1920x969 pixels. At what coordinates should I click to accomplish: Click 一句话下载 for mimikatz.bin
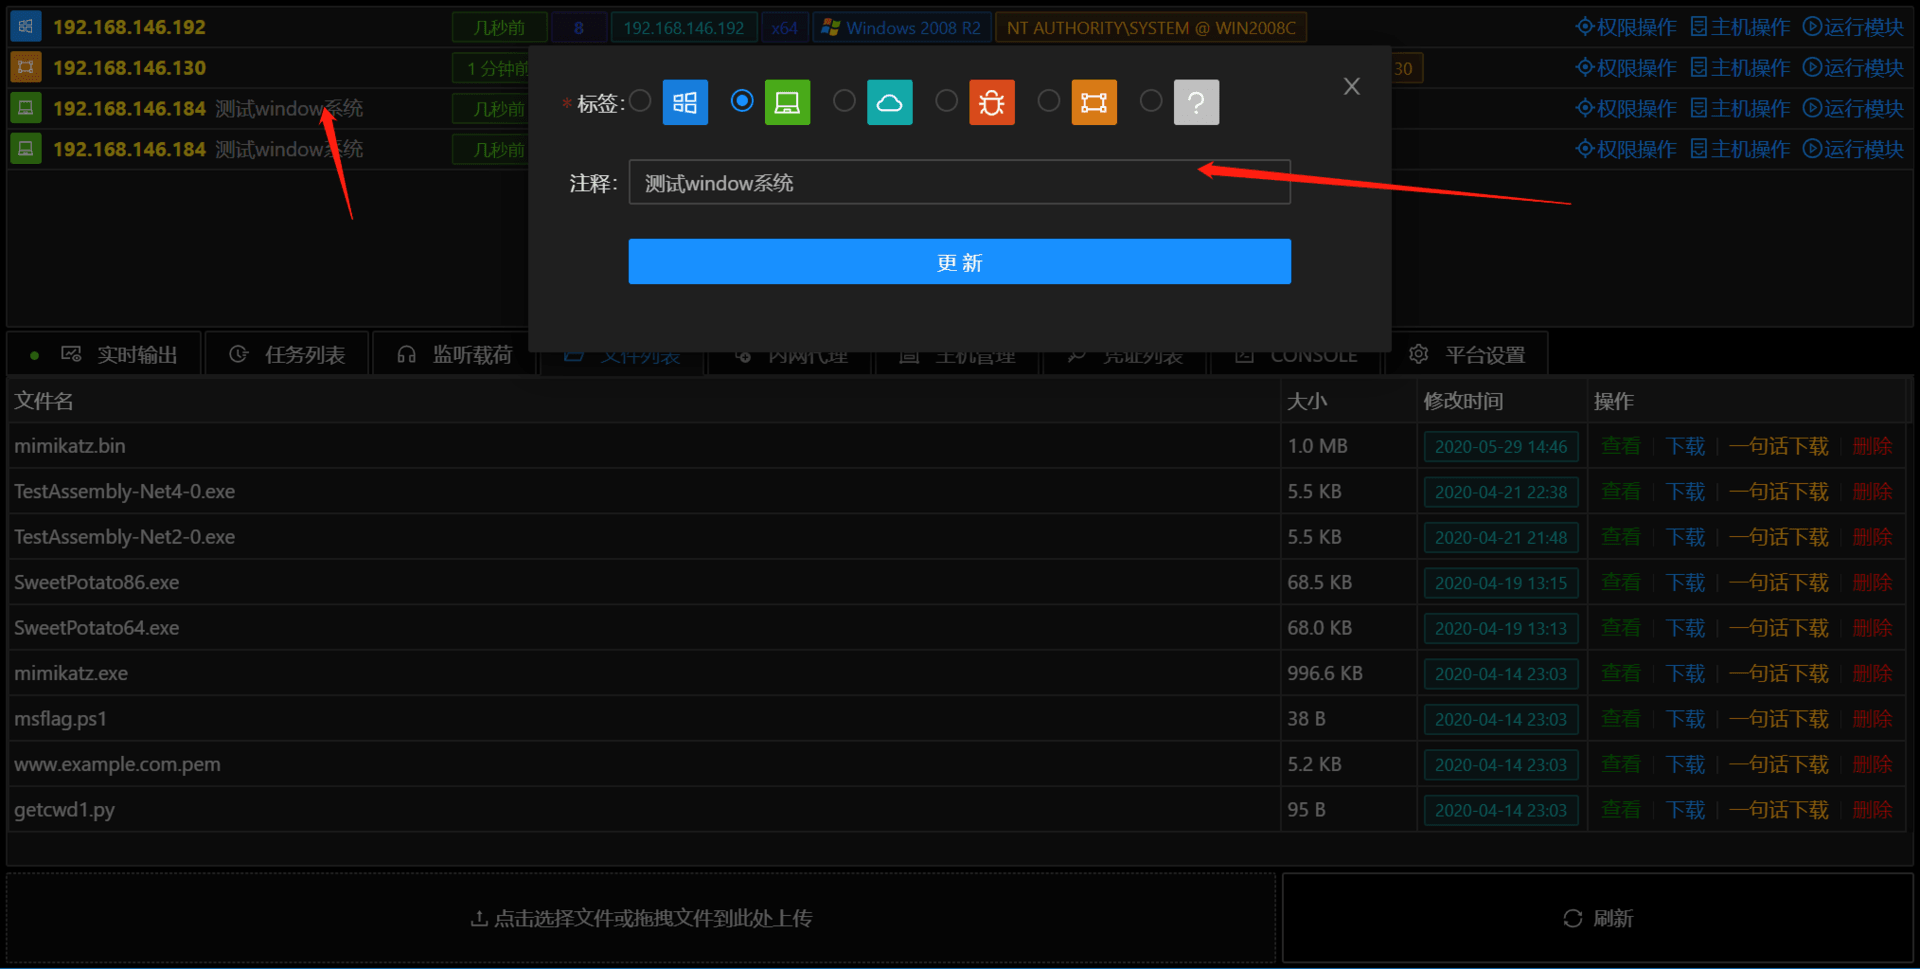coord(1779,446)
